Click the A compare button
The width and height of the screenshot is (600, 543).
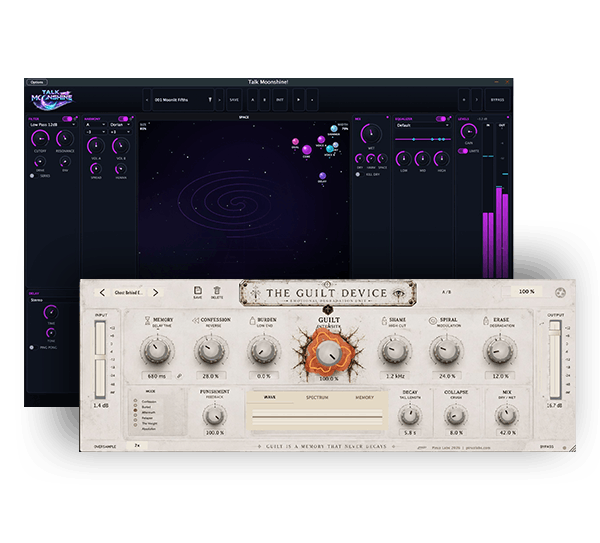click(x=252, y=100)
